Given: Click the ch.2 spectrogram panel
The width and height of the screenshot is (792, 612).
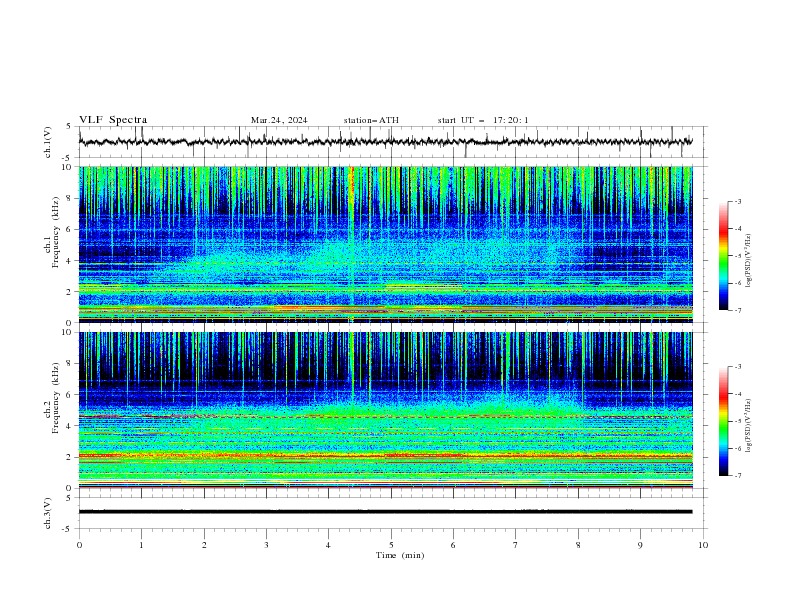Looking at the screenshot, I should pos(385,410).
